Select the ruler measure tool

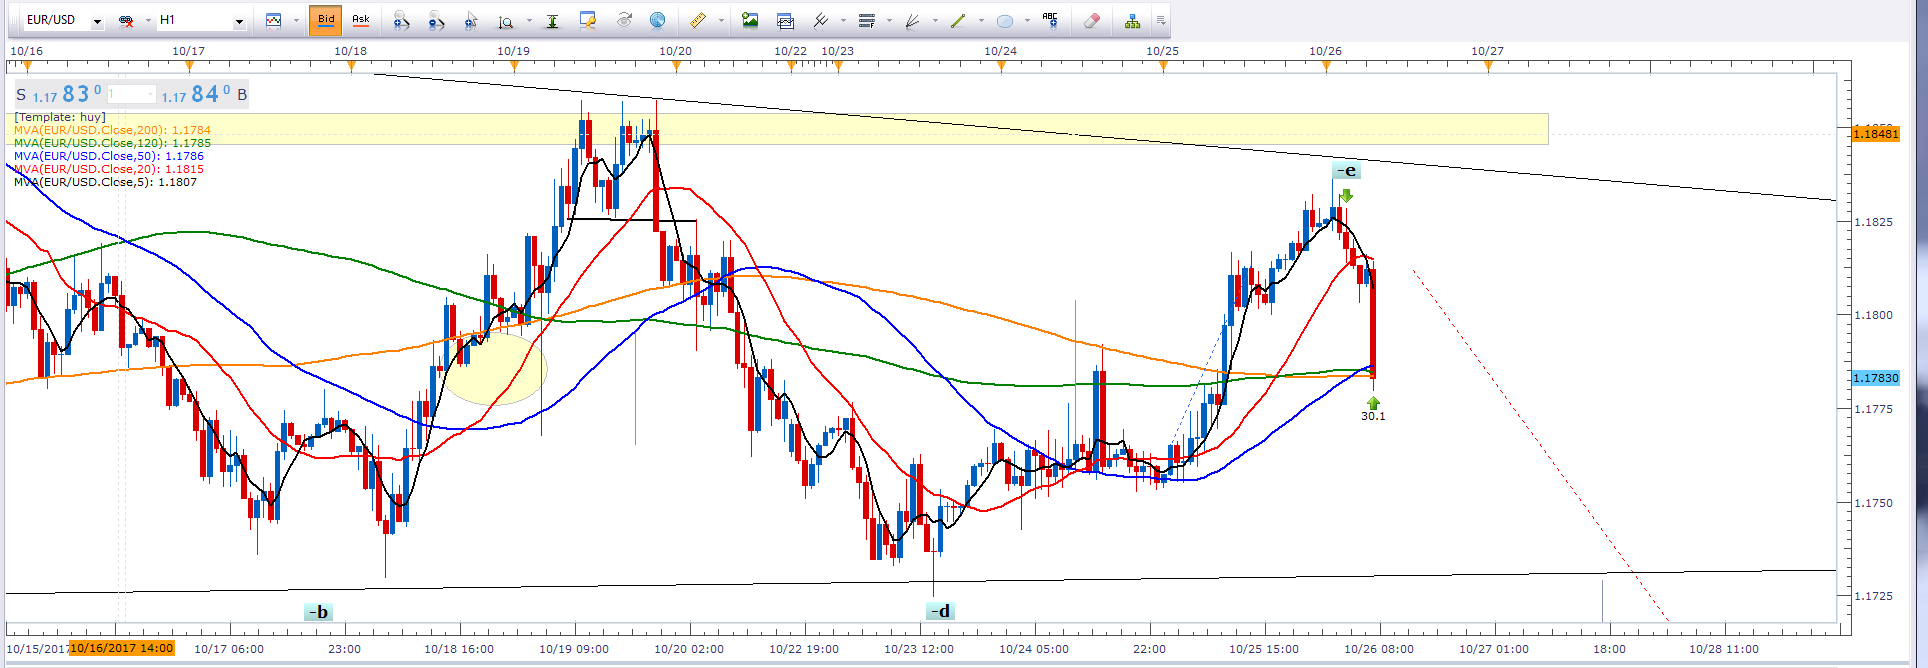coord(698,20)
